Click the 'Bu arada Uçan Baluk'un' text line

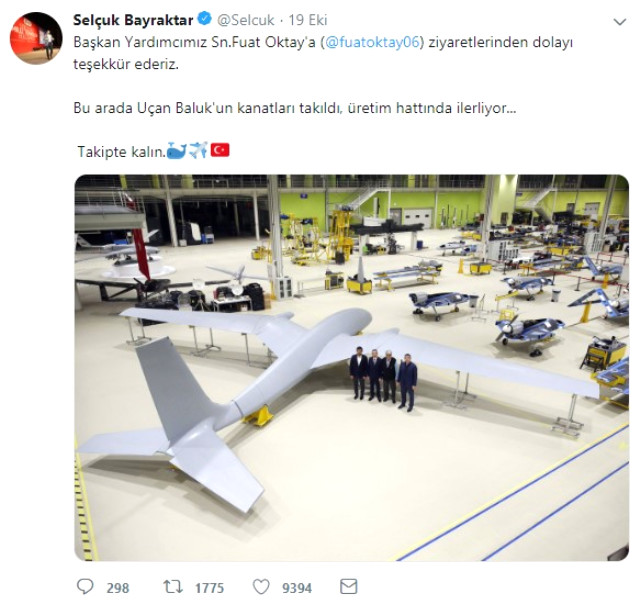click(295, 108)
